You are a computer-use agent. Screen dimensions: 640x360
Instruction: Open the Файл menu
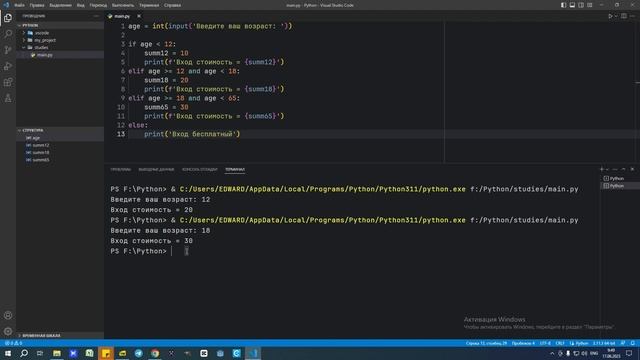point(19,5)
